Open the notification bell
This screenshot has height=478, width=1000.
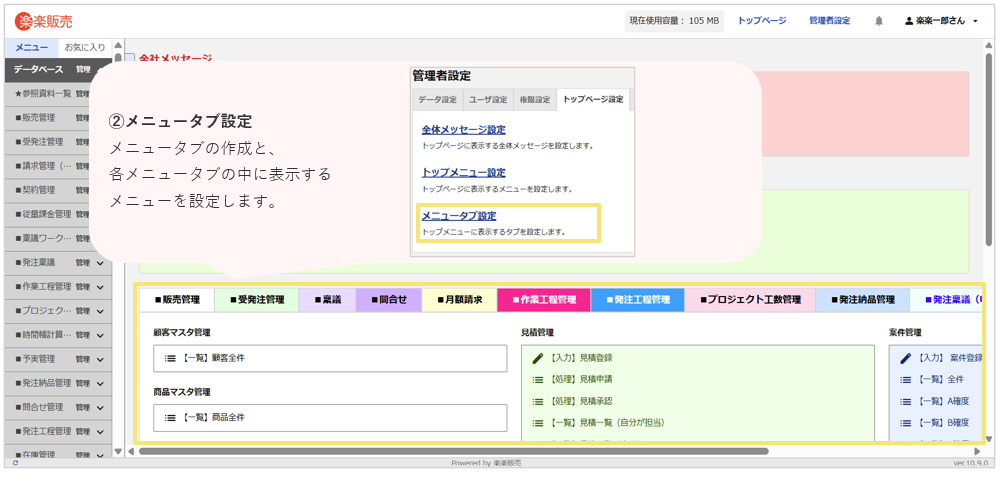pyautogui.click(x=879, y=21)
